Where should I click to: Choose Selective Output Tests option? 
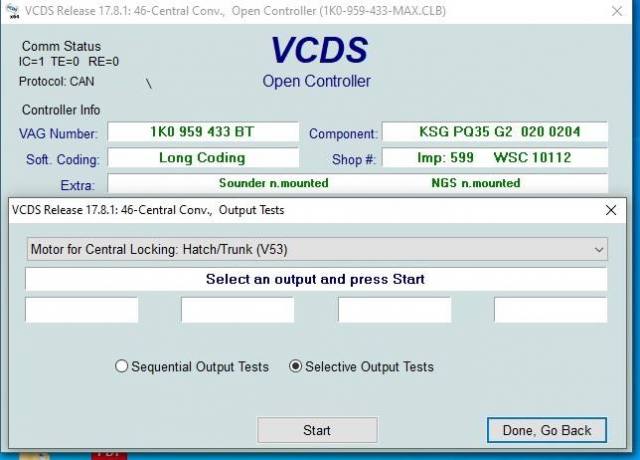coord(295,367)
